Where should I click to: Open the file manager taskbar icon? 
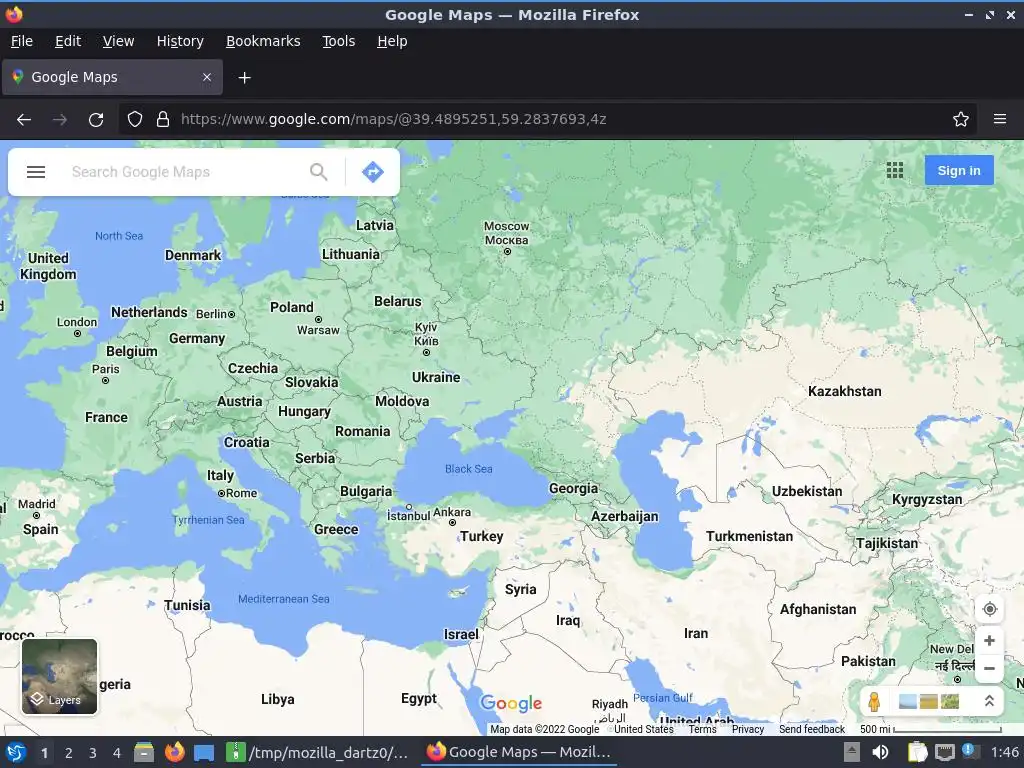tap(144, 752)
